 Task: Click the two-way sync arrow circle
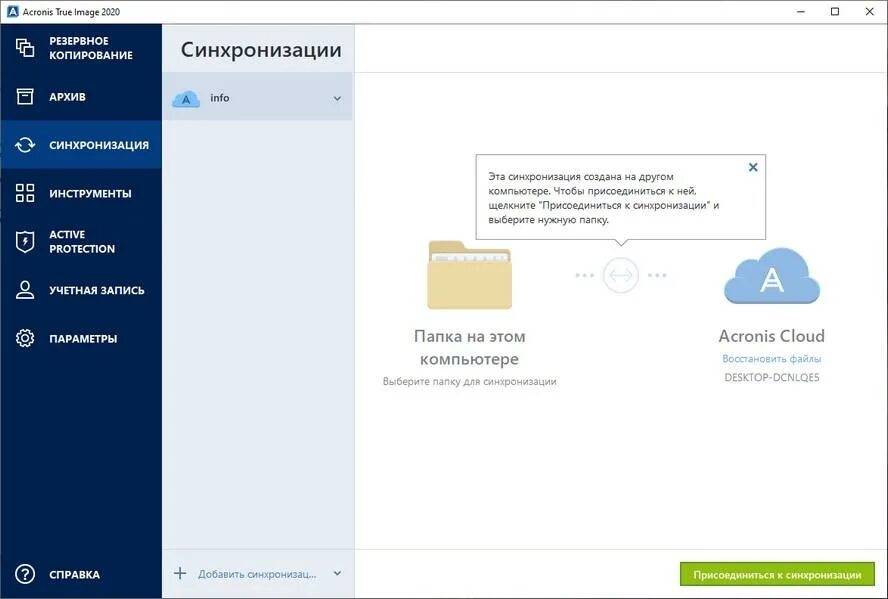coord(621,275)
